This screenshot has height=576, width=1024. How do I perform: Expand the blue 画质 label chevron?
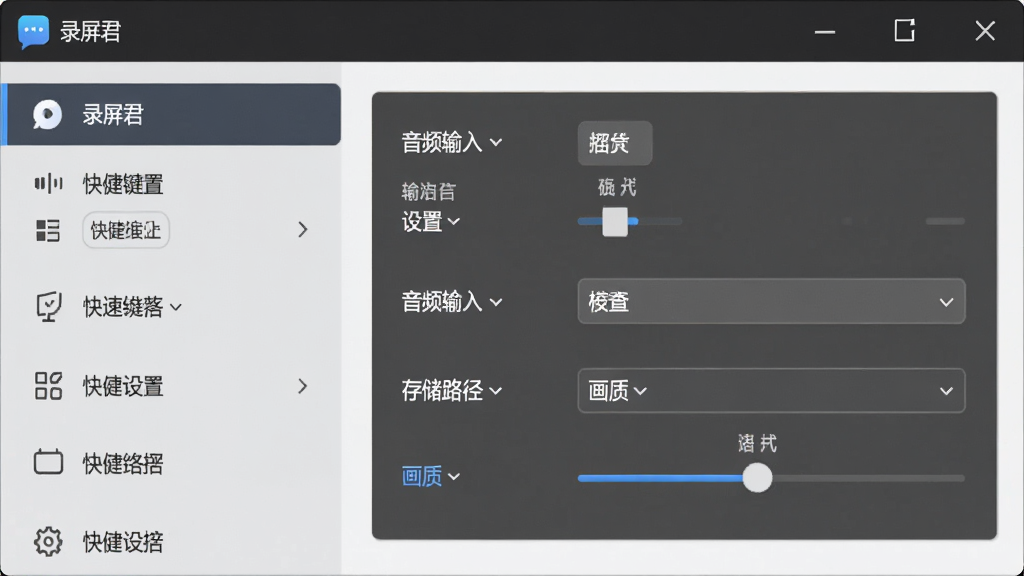coord(454,477)
